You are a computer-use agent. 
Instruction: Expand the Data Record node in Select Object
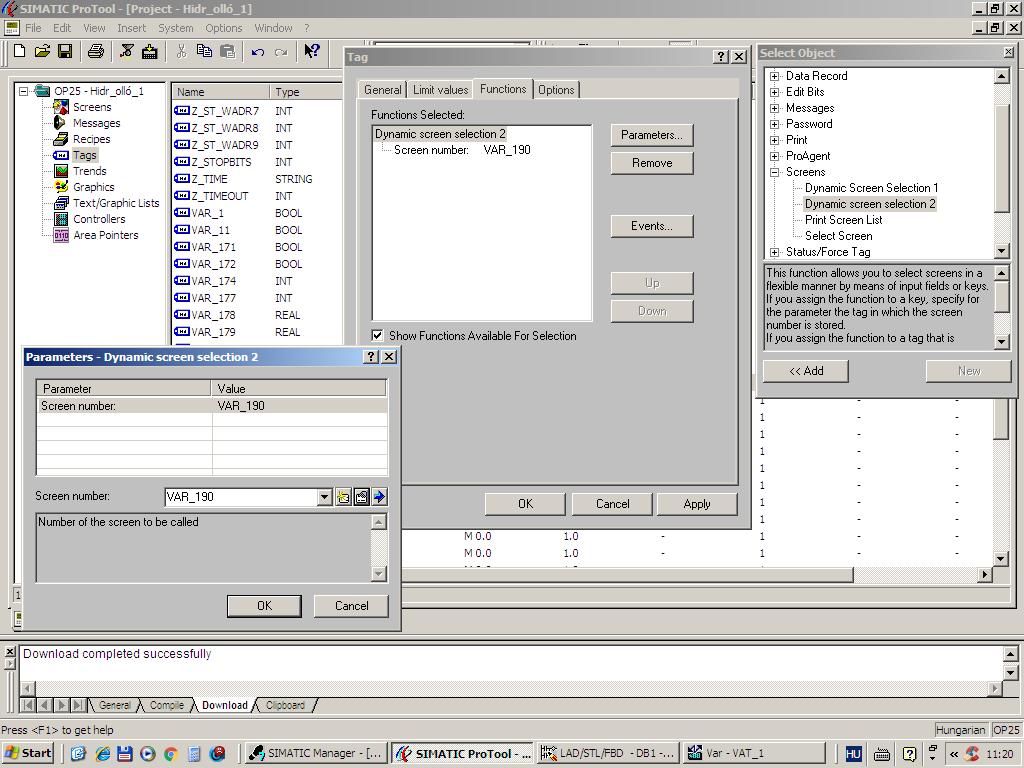tap(775, 76)
